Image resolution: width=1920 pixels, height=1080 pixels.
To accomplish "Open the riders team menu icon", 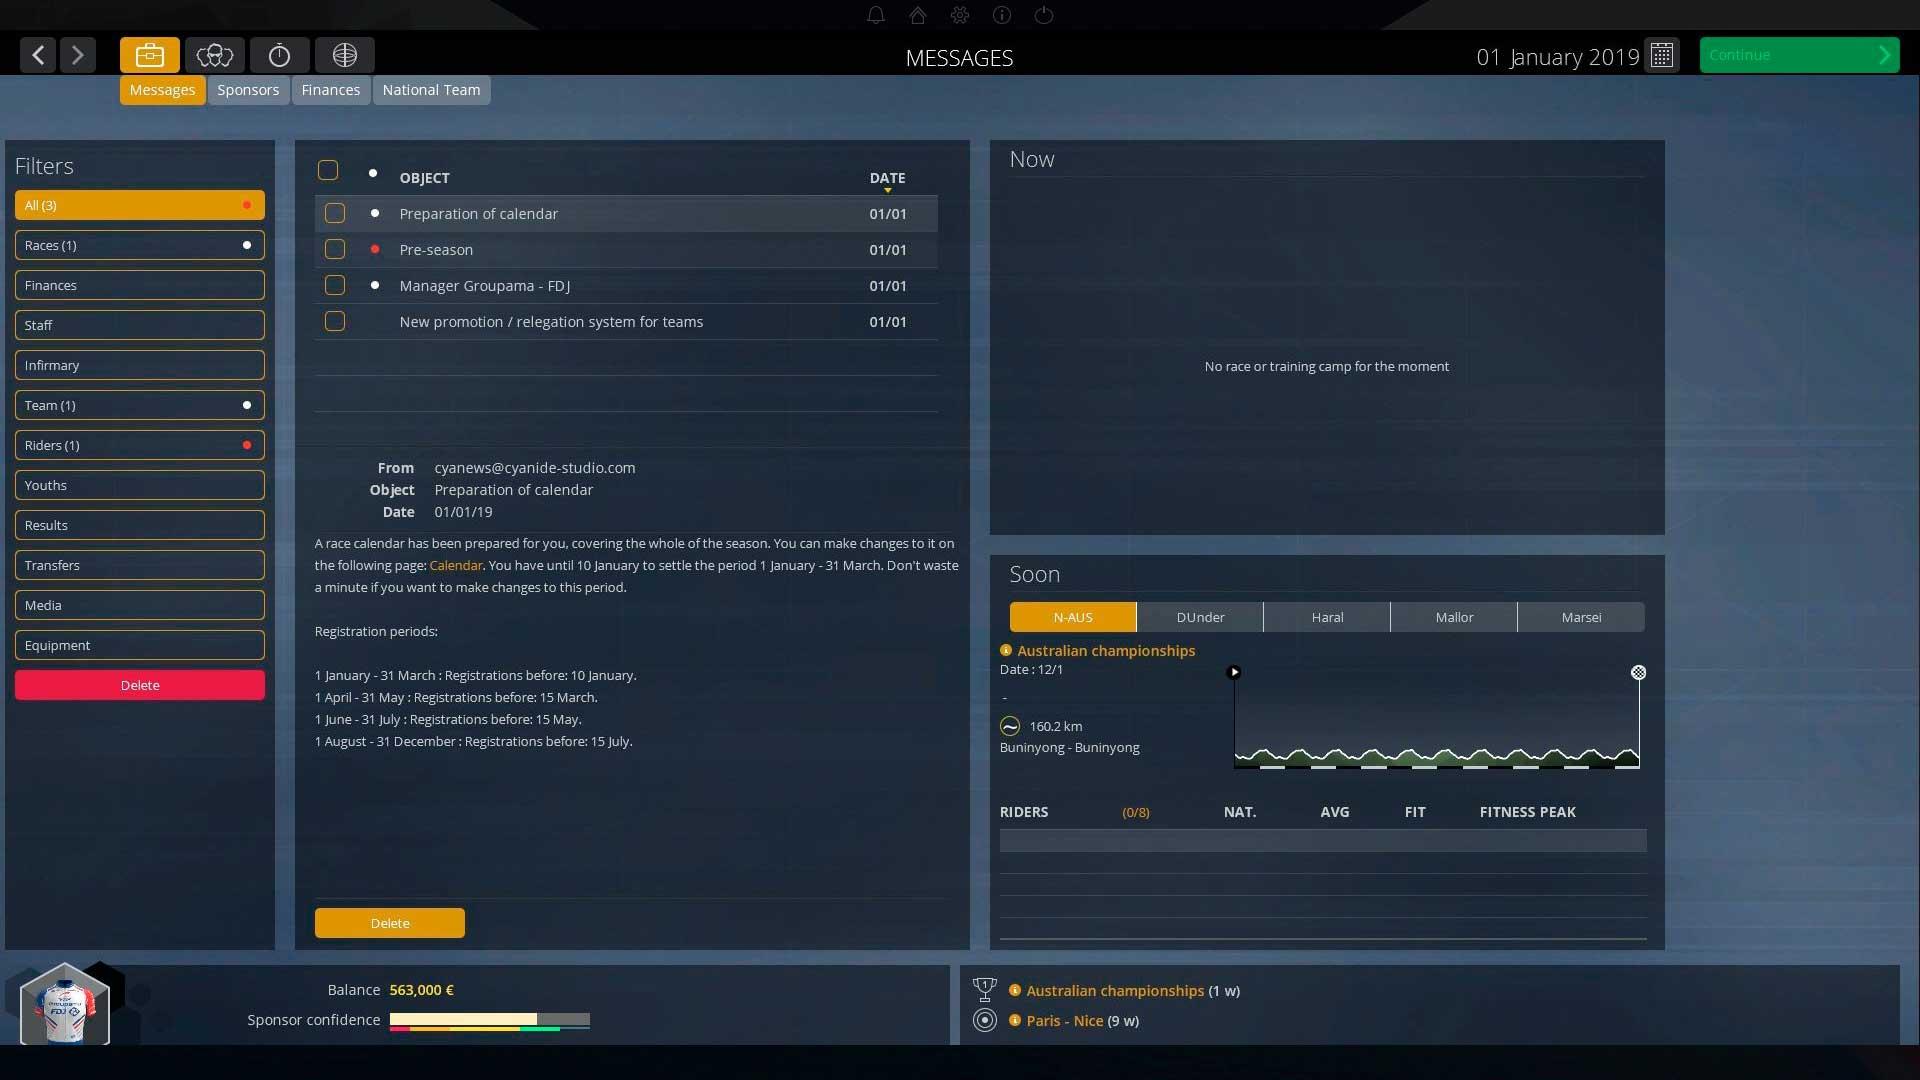I will (x=214, y=55).
